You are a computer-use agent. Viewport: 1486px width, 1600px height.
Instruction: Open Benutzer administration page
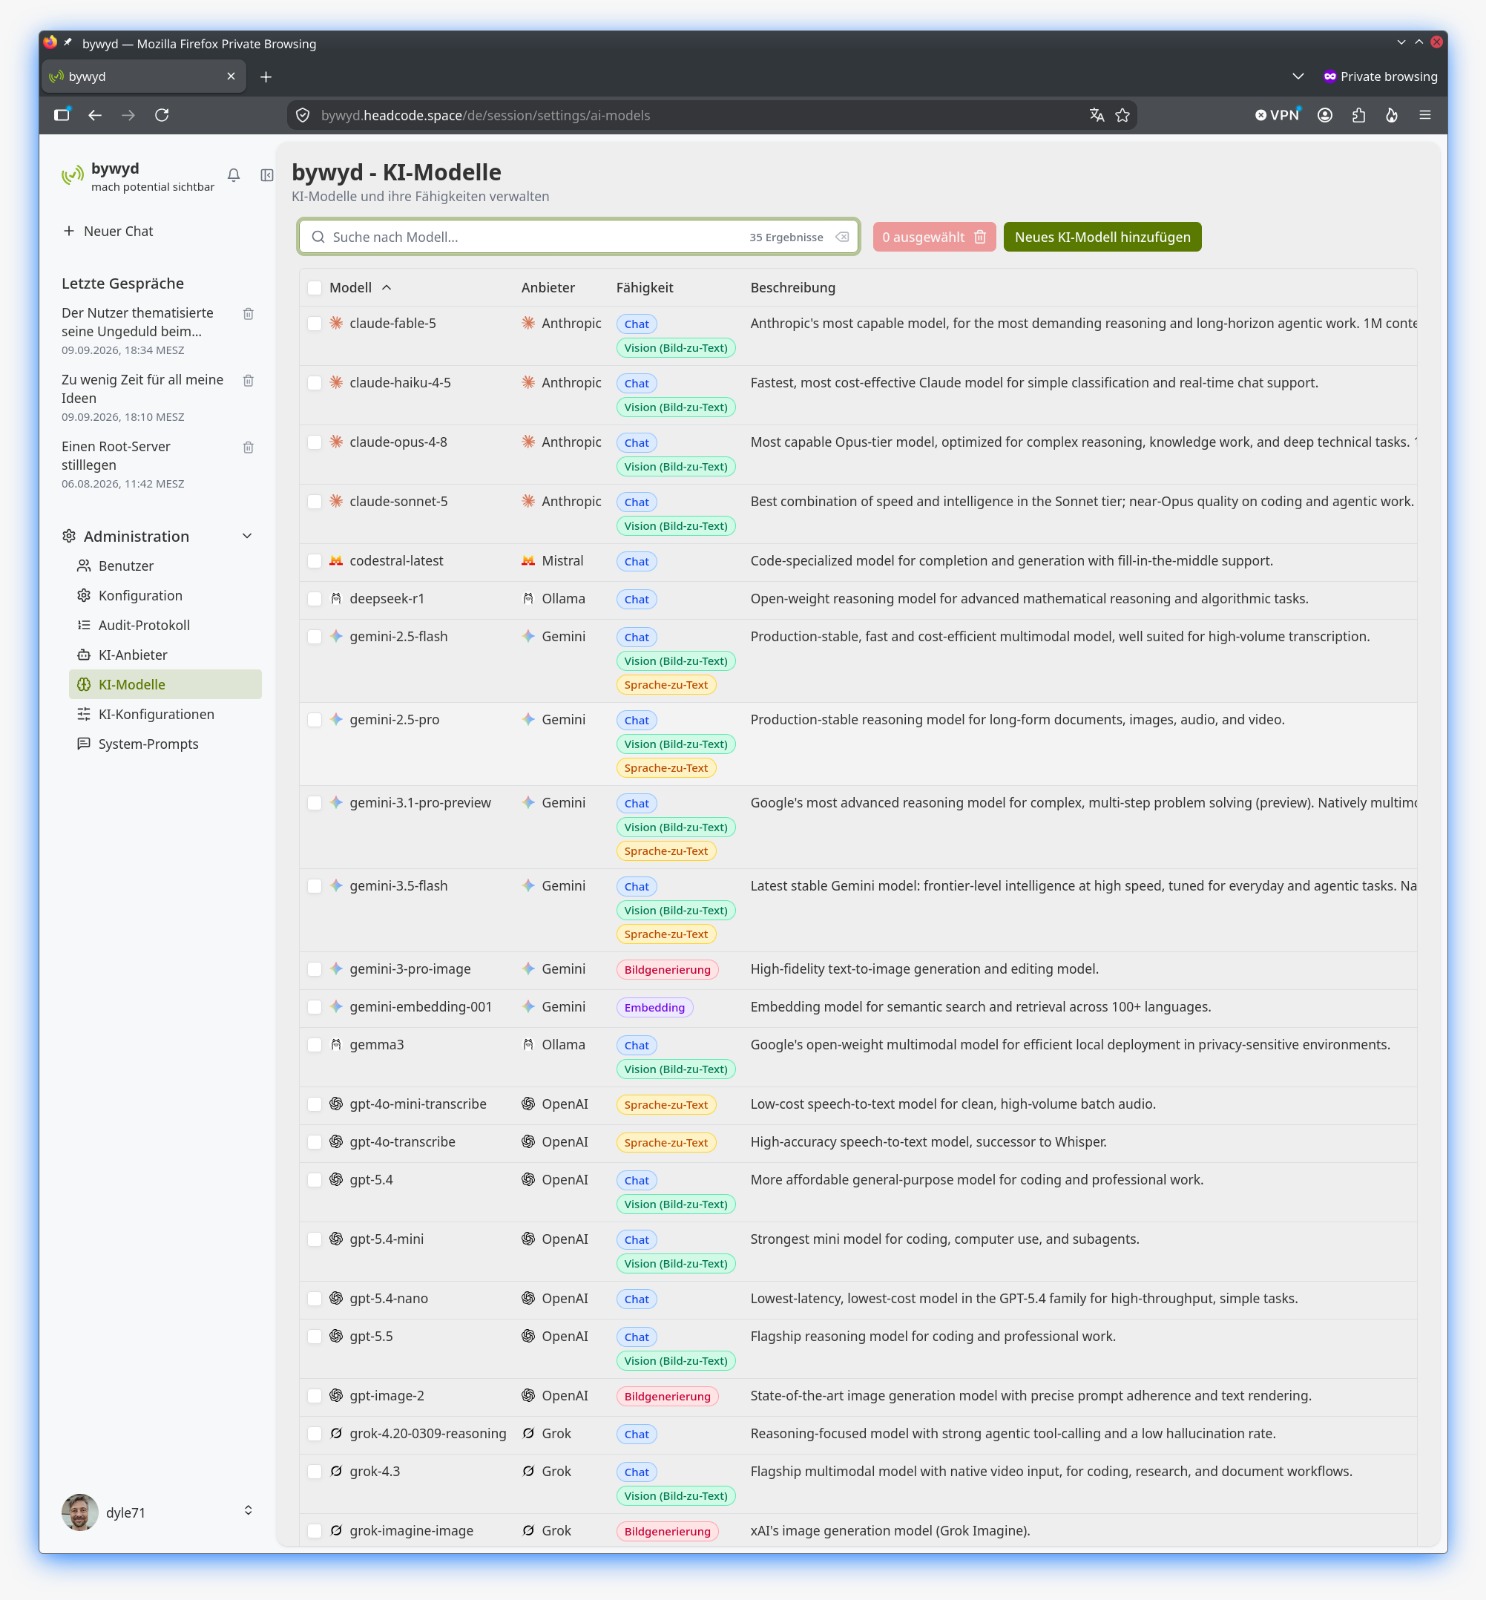(x=165, y=566)
